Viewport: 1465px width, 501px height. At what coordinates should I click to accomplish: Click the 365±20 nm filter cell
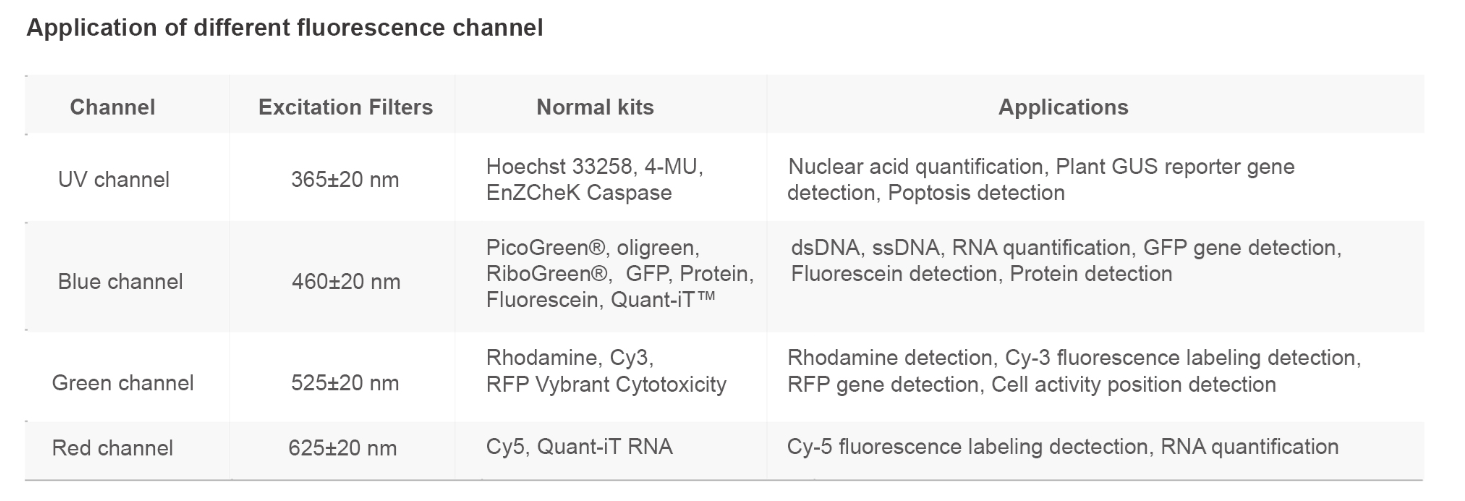tap(344, 180)
